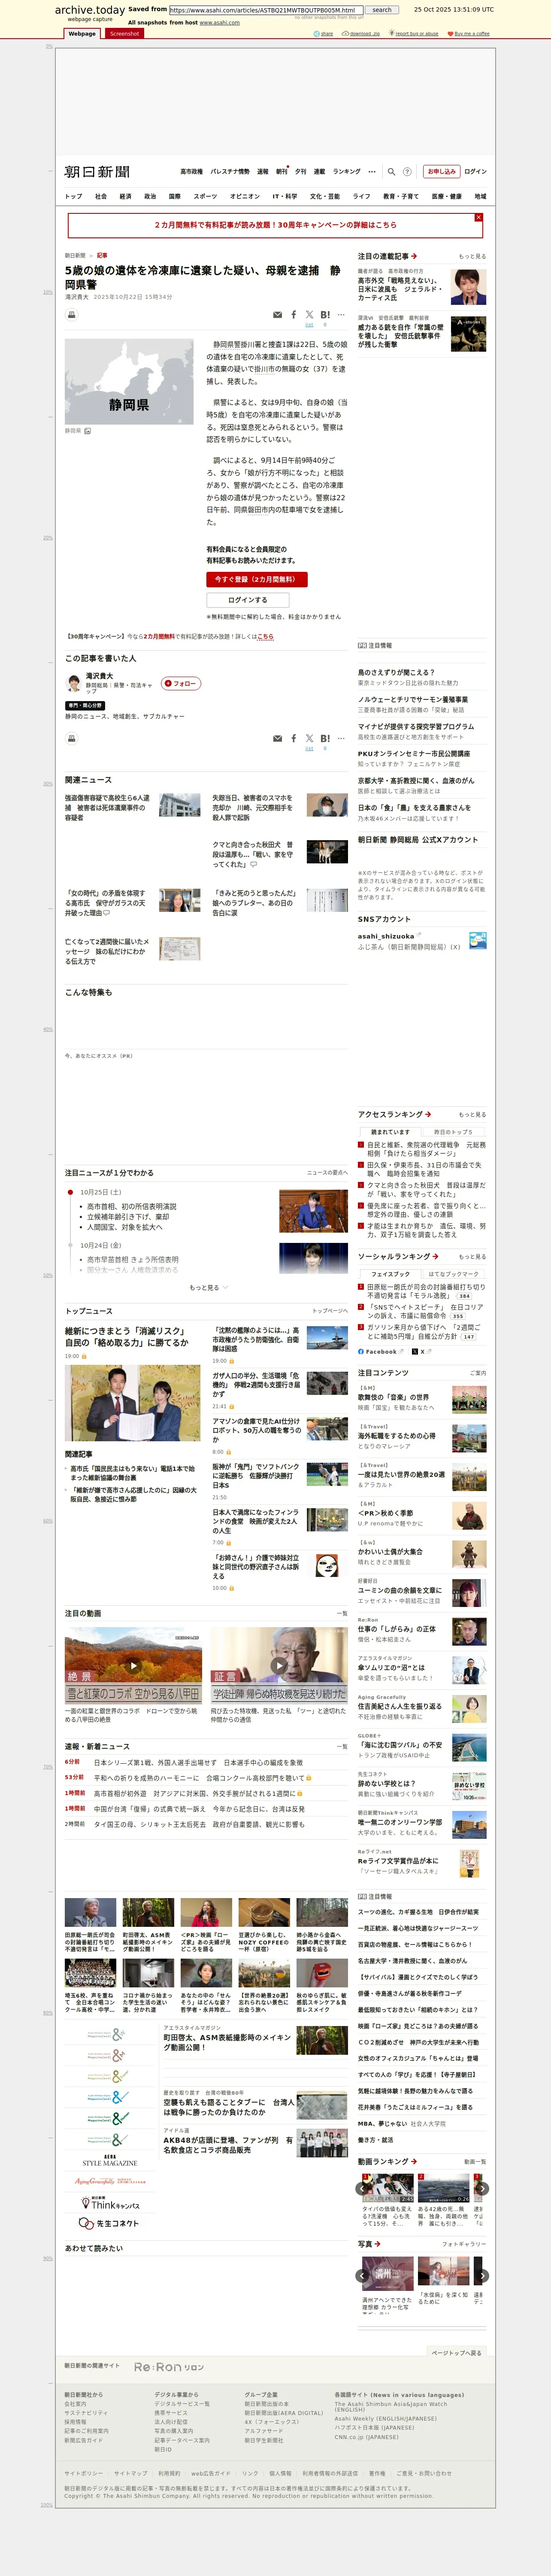551x2576 pixels.
Task: Click the 朝日新聞 logo
Action: coord(97,172)
